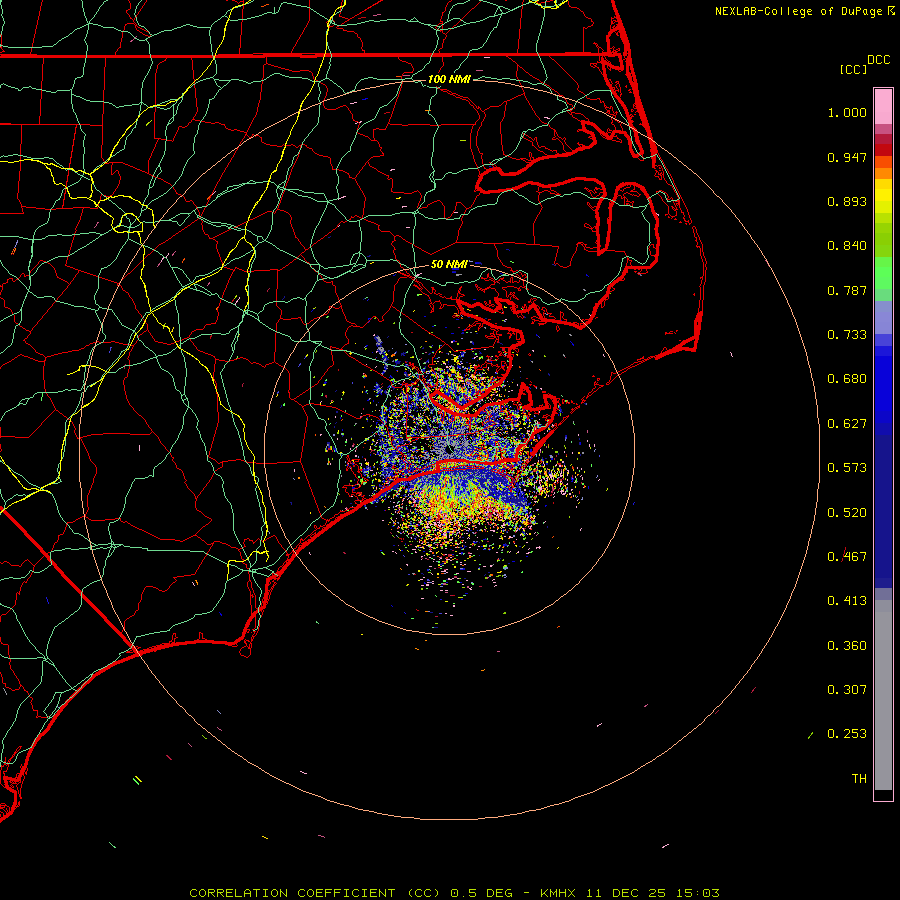Click the DCC label above the color scale

[878, 60]
